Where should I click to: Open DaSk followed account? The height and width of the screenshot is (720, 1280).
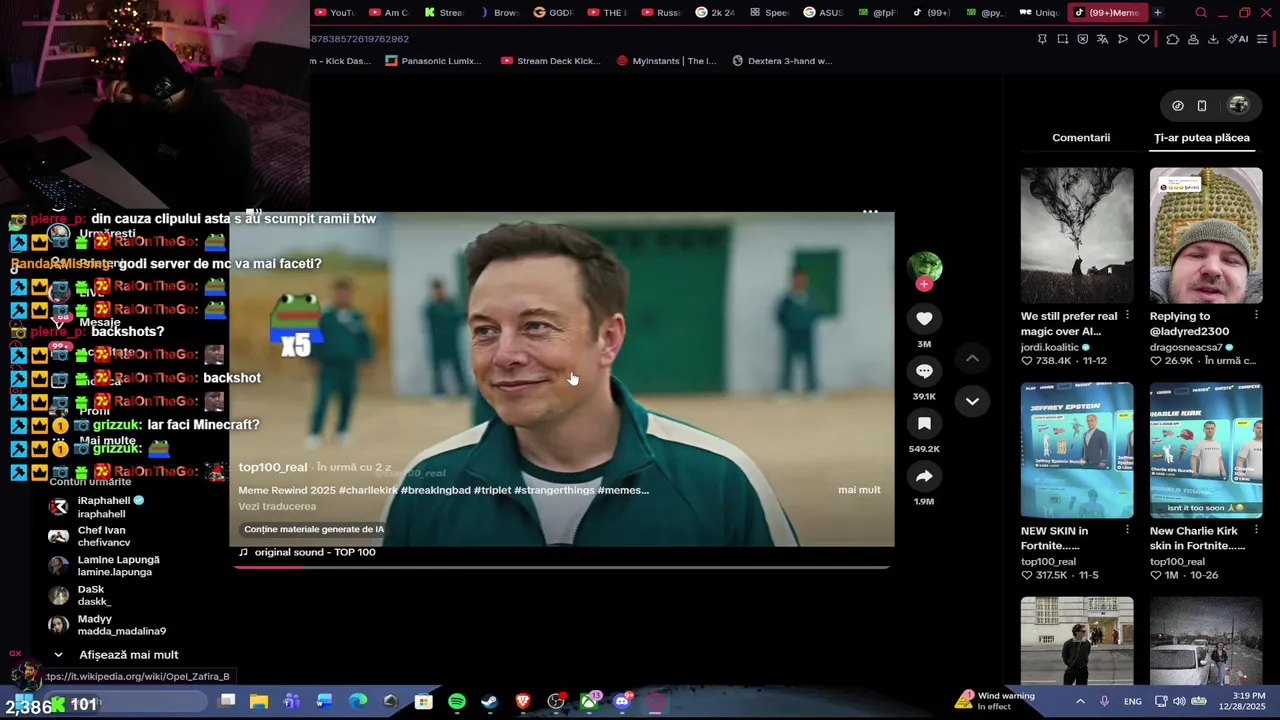pos(80,595)
